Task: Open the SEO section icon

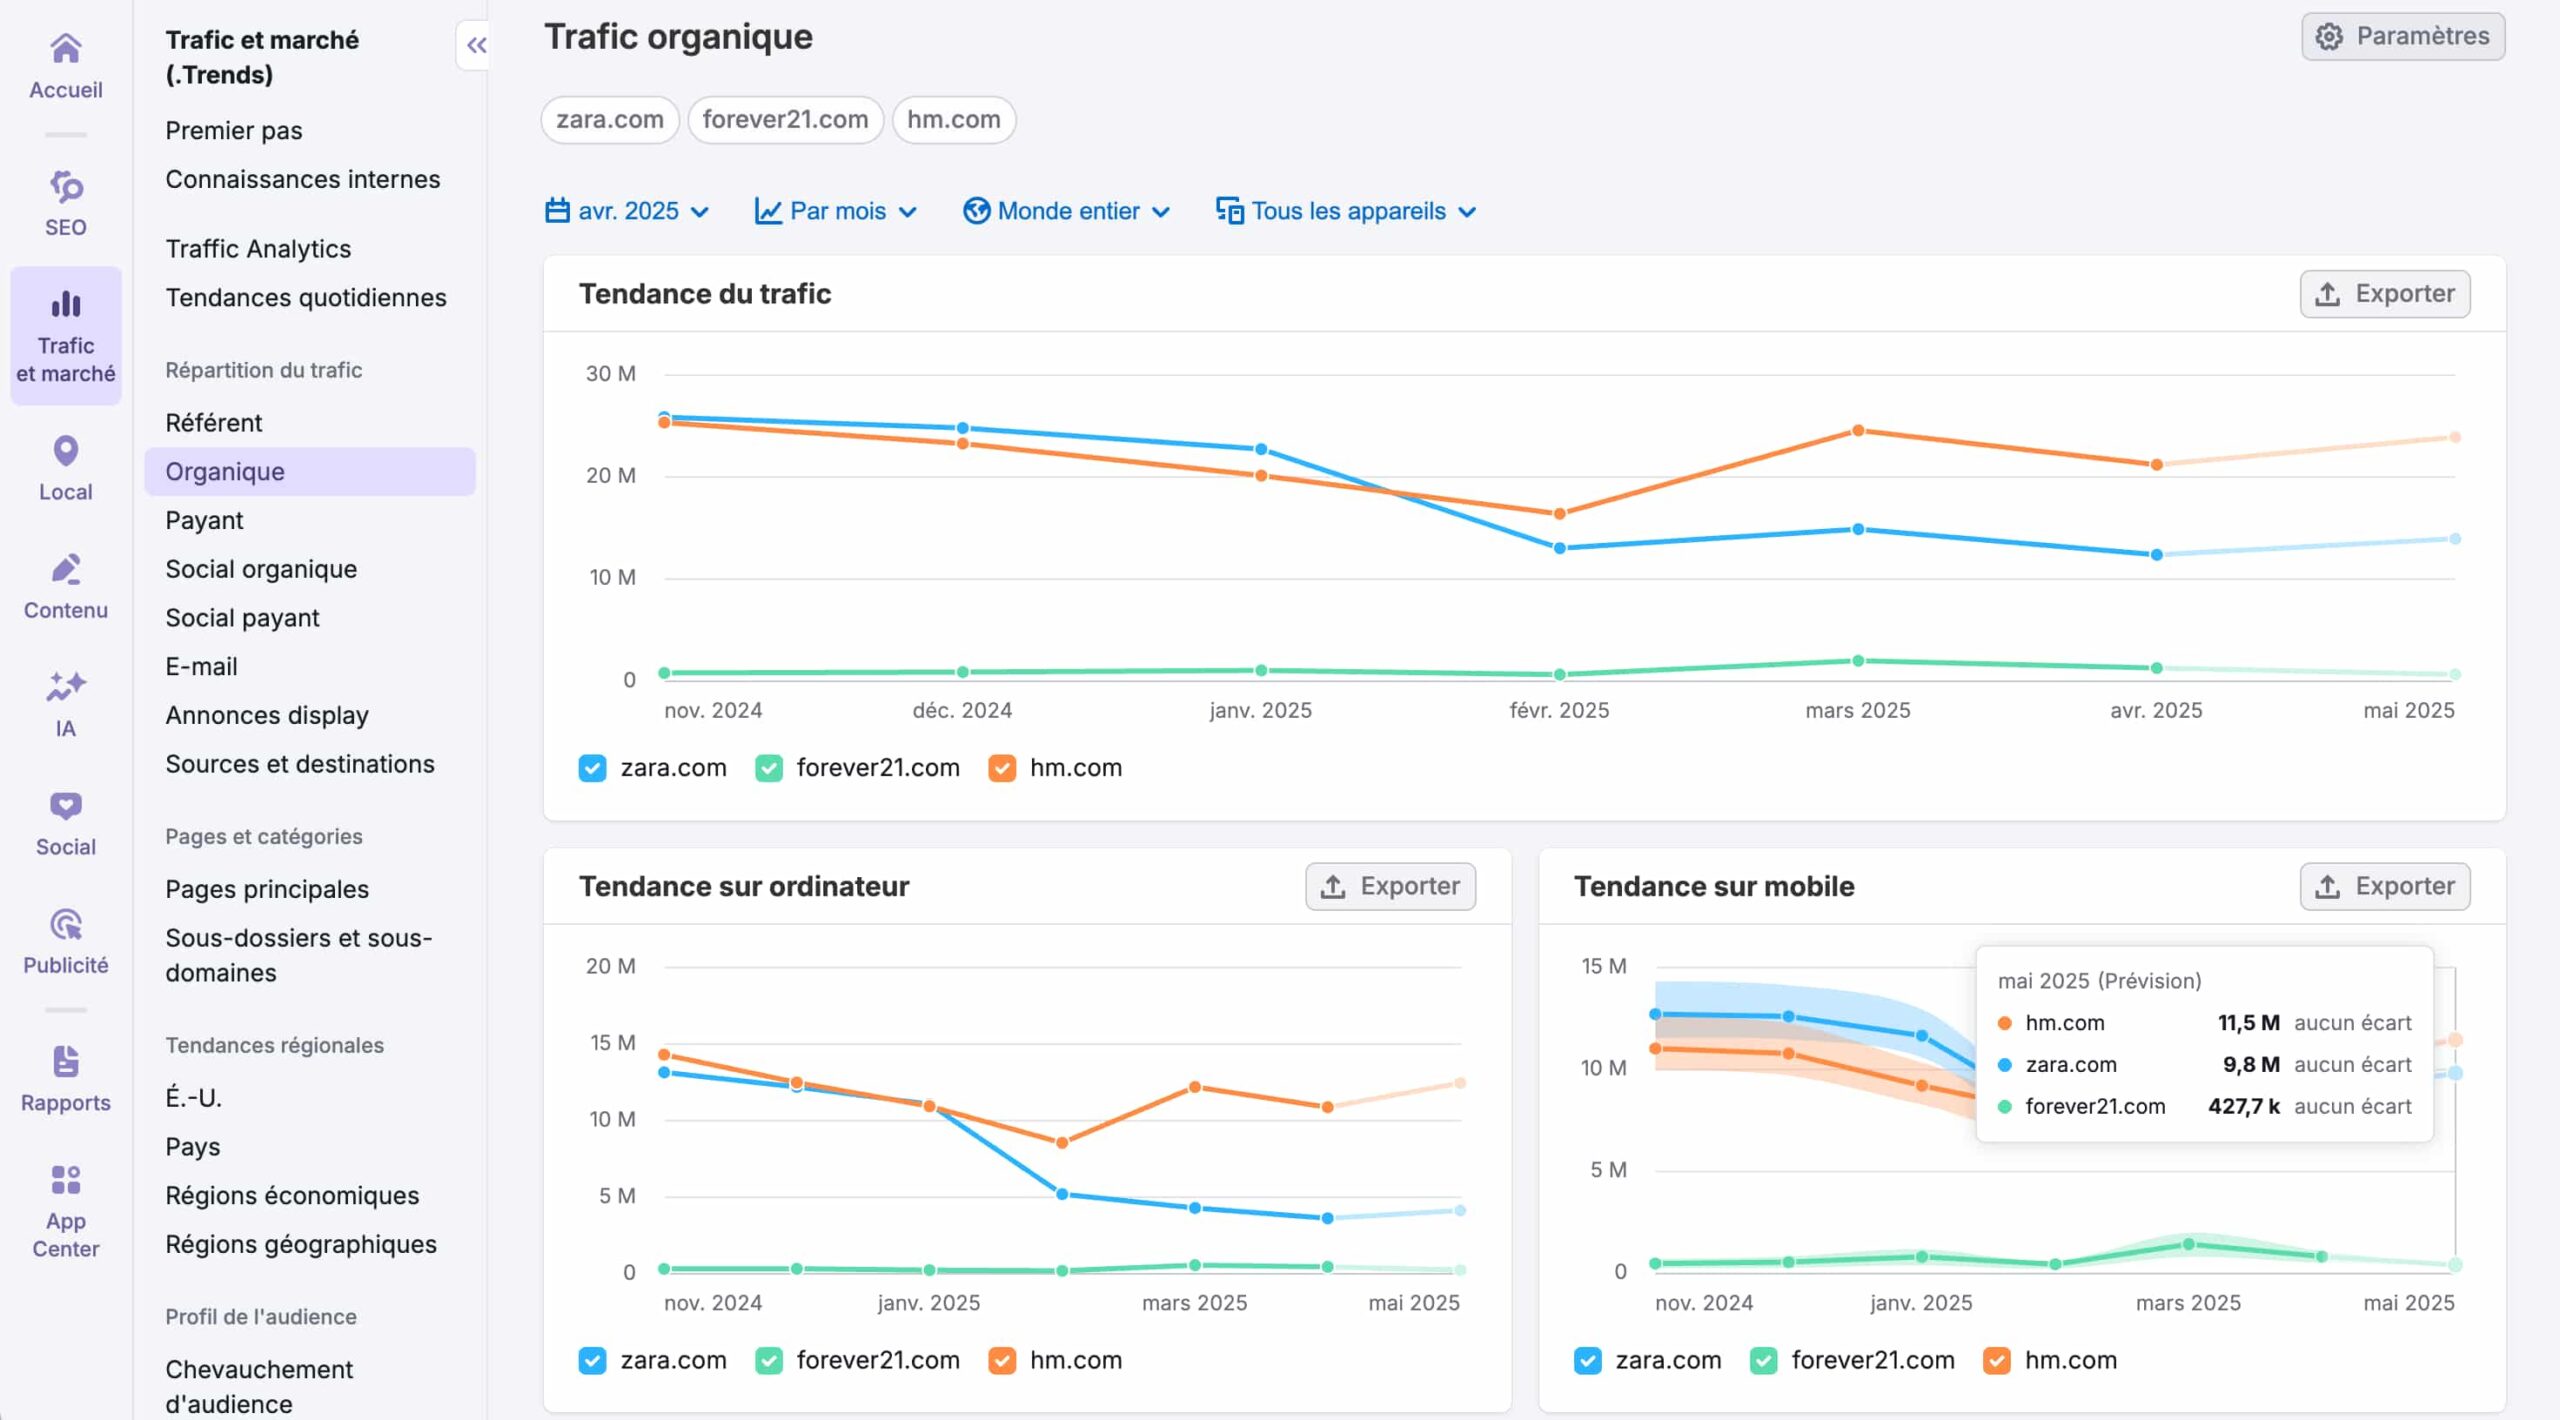Action: pos(66,186)
